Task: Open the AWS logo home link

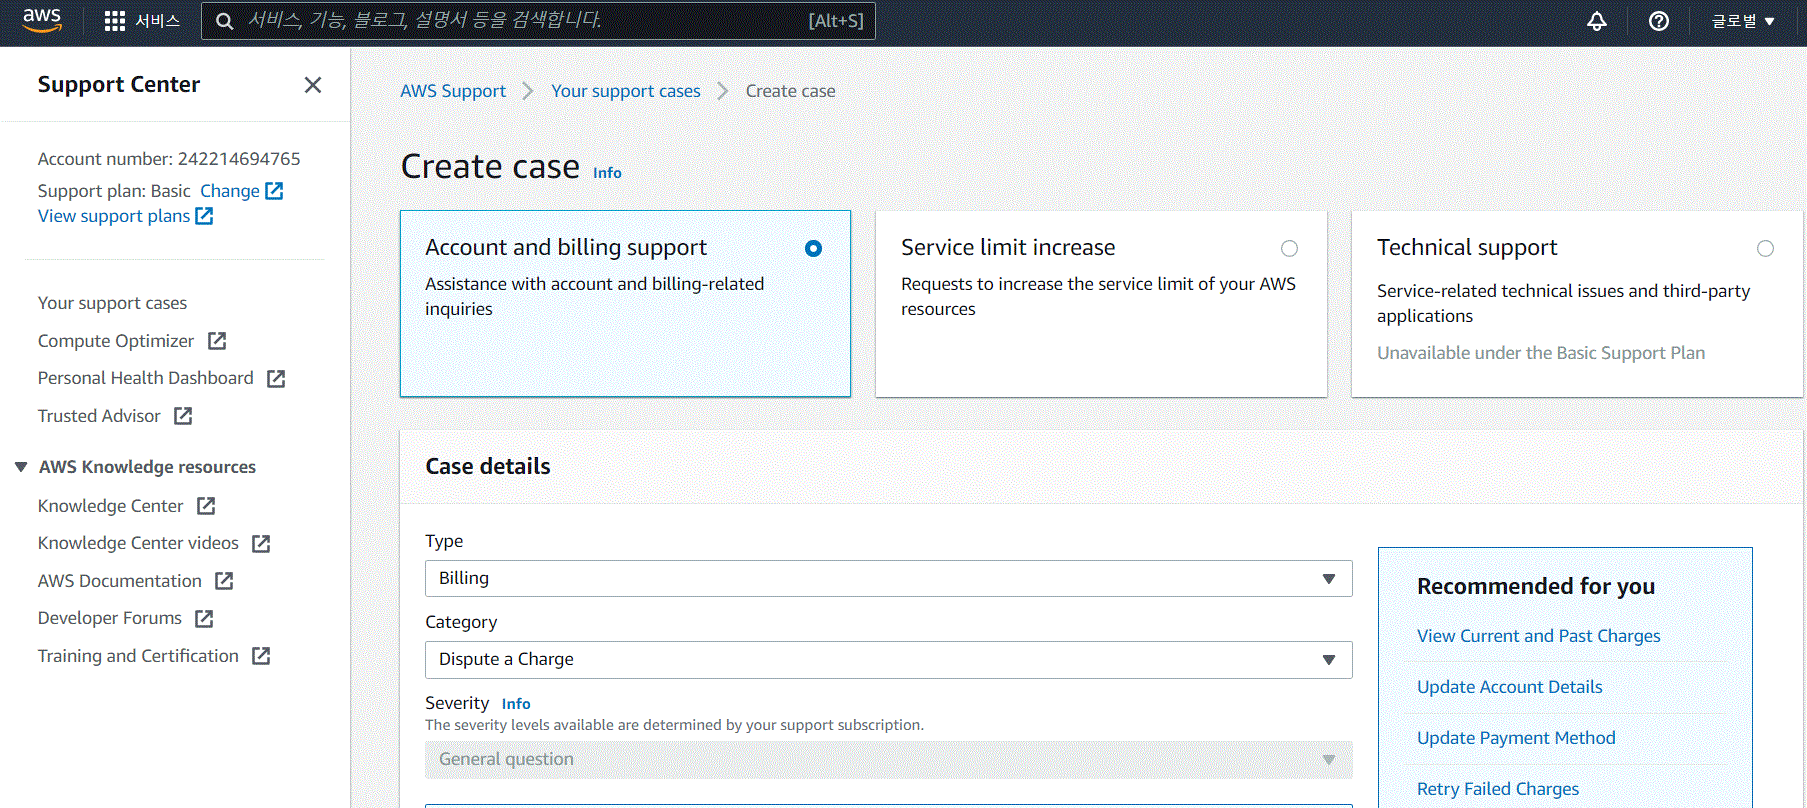Action: point(42,20)
